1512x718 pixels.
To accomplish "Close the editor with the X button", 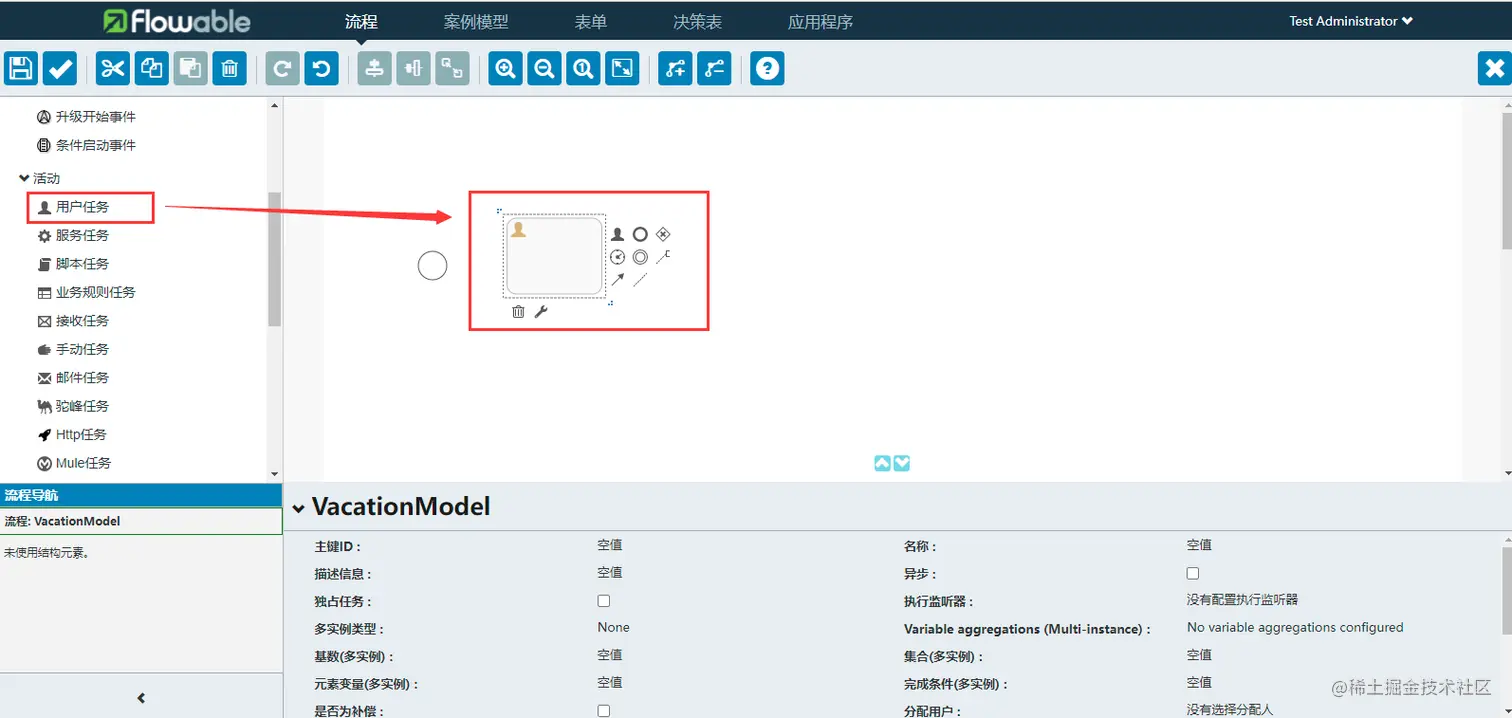I will [1494, 68].
